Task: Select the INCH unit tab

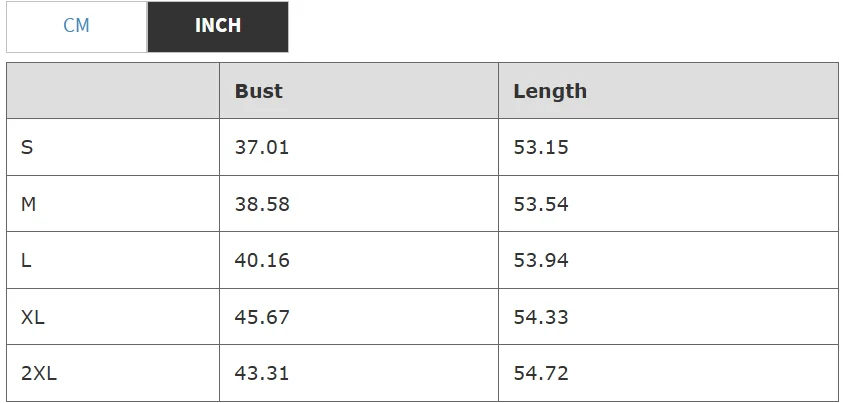Action: point(218,27)
